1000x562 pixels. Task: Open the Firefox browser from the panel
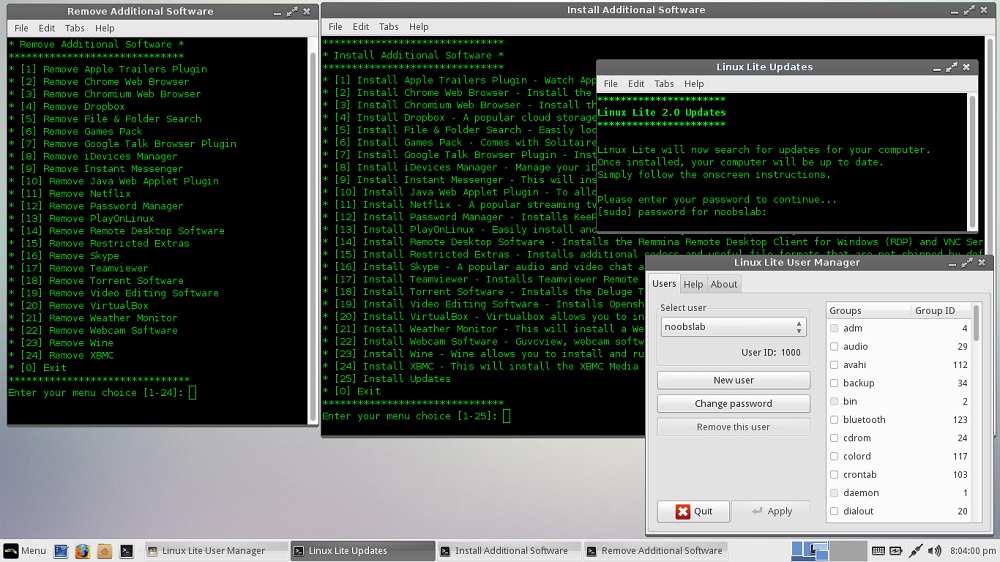click(x=82, y=551)
